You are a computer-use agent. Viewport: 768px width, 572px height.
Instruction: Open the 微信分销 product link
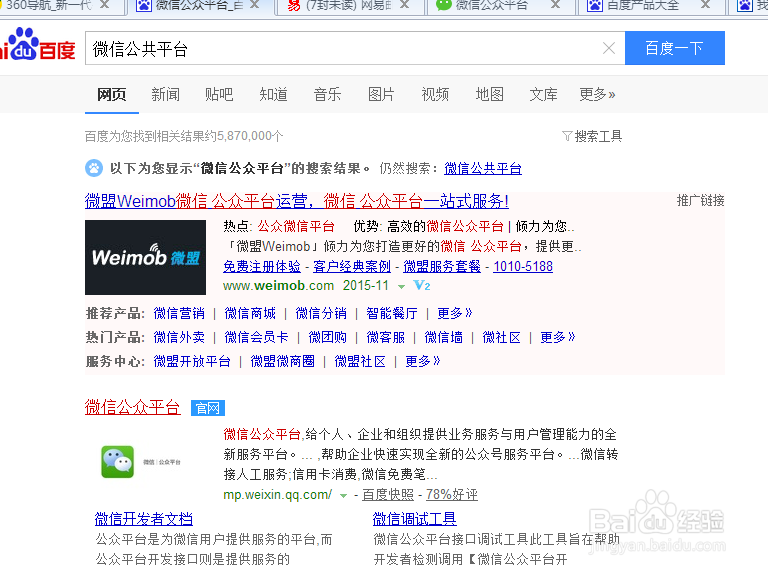pos(321,313)
